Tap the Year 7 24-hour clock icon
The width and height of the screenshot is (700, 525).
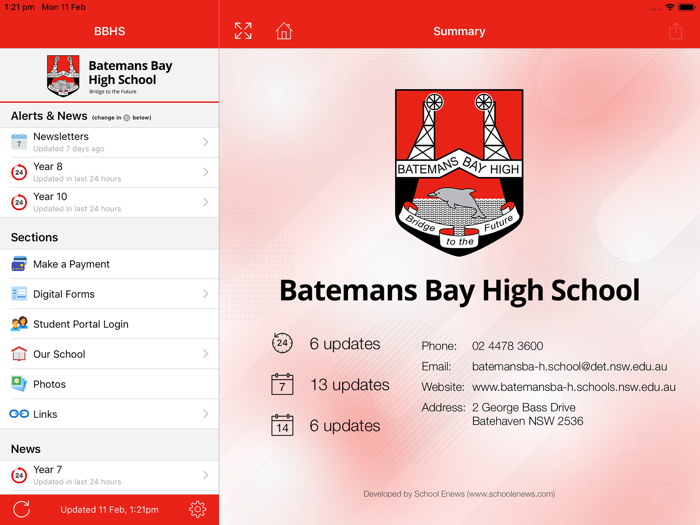point(19,475)
